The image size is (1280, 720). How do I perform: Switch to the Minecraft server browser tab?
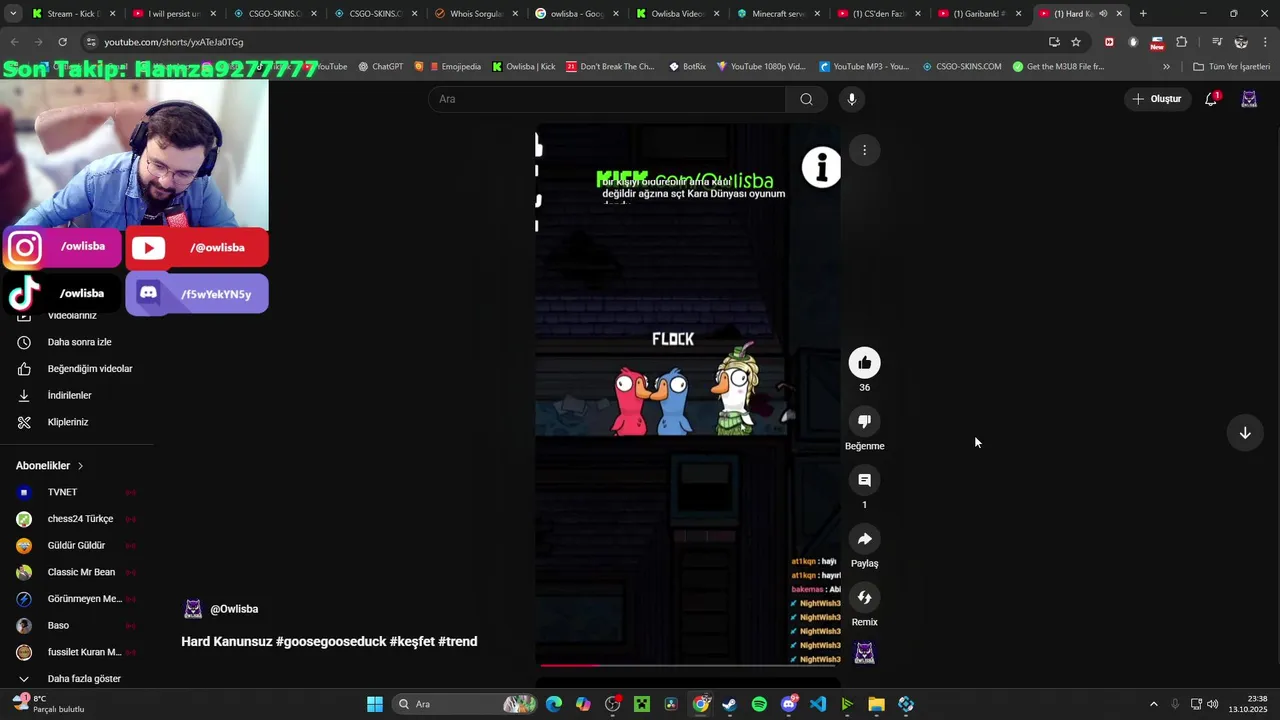point(777,14)
